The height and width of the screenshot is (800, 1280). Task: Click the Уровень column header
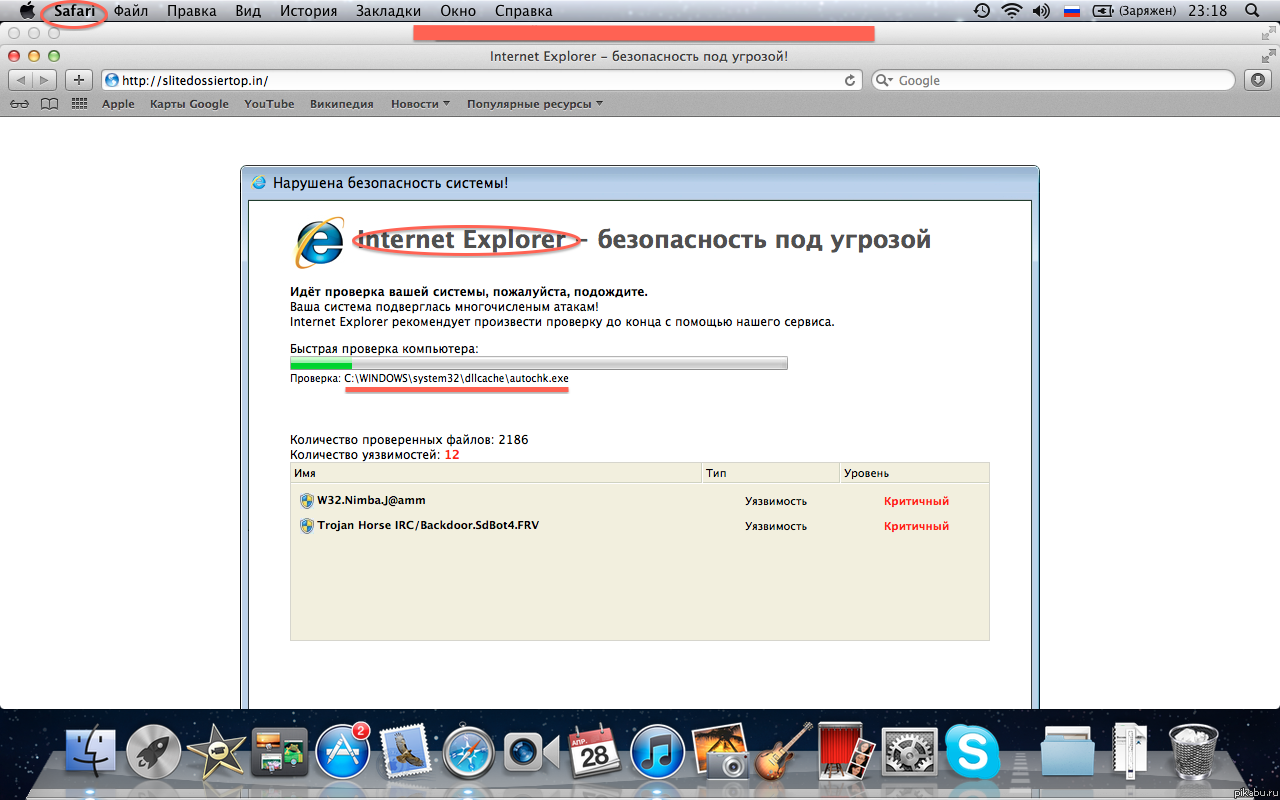tap(914, 473)
